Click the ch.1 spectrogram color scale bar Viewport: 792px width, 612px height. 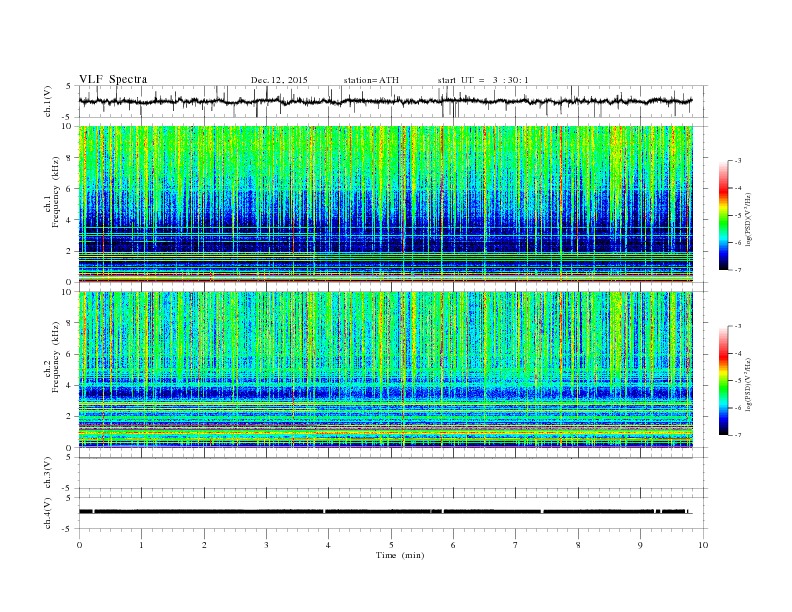click(723, 215)
